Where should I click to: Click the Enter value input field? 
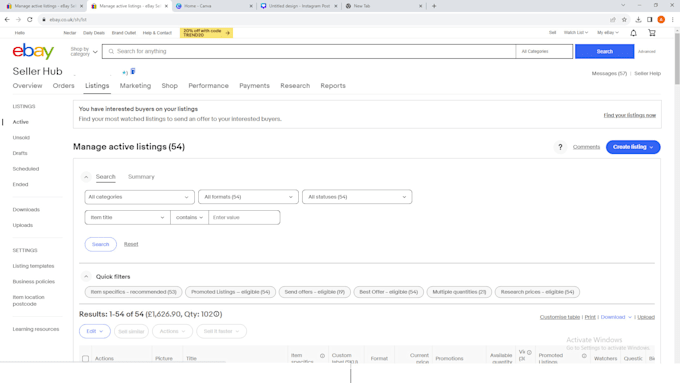[244, 217]
